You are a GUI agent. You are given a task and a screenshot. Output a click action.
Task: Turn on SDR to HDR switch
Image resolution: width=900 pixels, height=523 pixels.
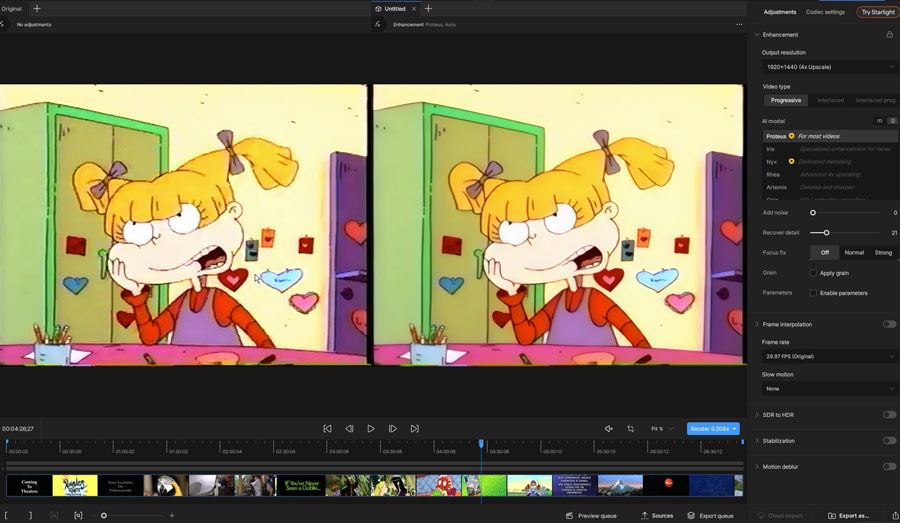[x=889, y=414]
